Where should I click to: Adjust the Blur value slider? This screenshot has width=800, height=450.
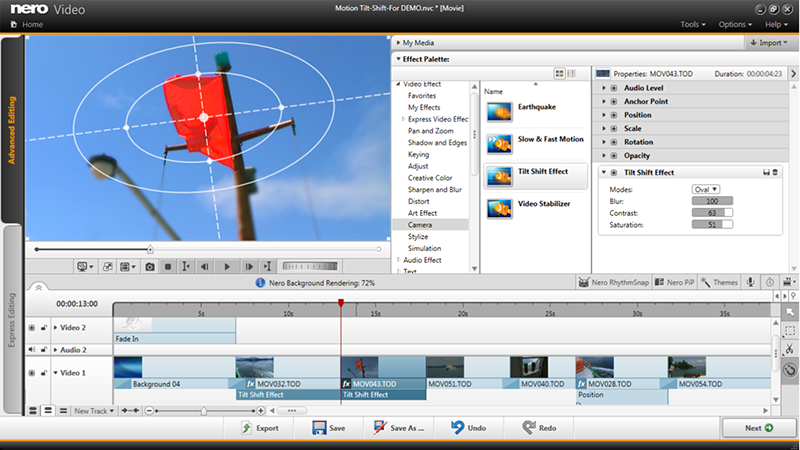pyautogui.click(x=712, y=201)
